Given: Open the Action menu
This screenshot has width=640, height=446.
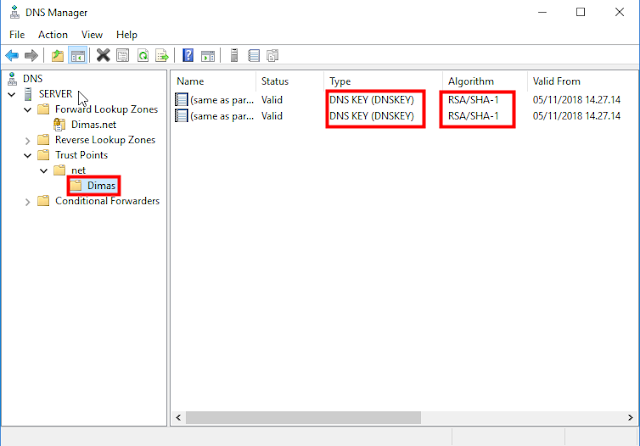Looking at the screenshot, I should point(53,35).
